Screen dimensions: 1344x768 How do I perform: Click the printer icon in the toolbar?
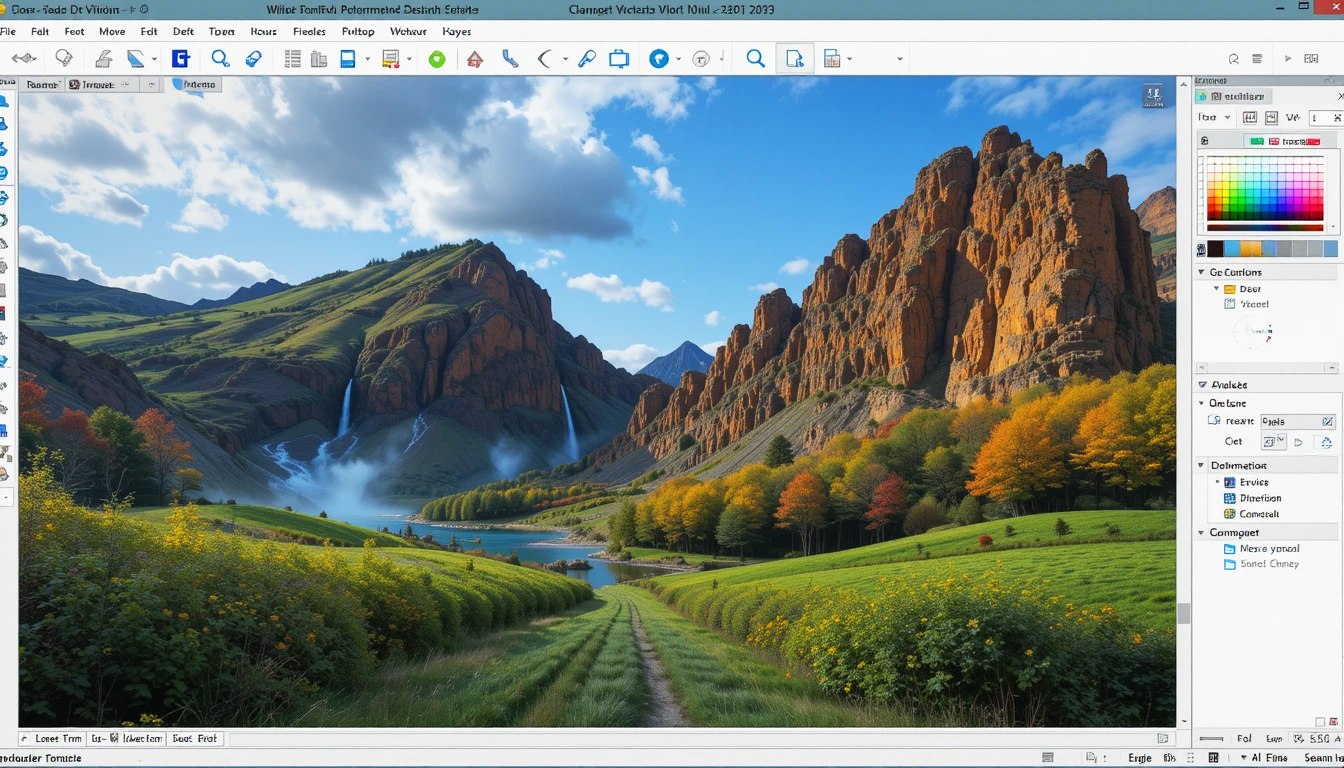coord(103,59)
